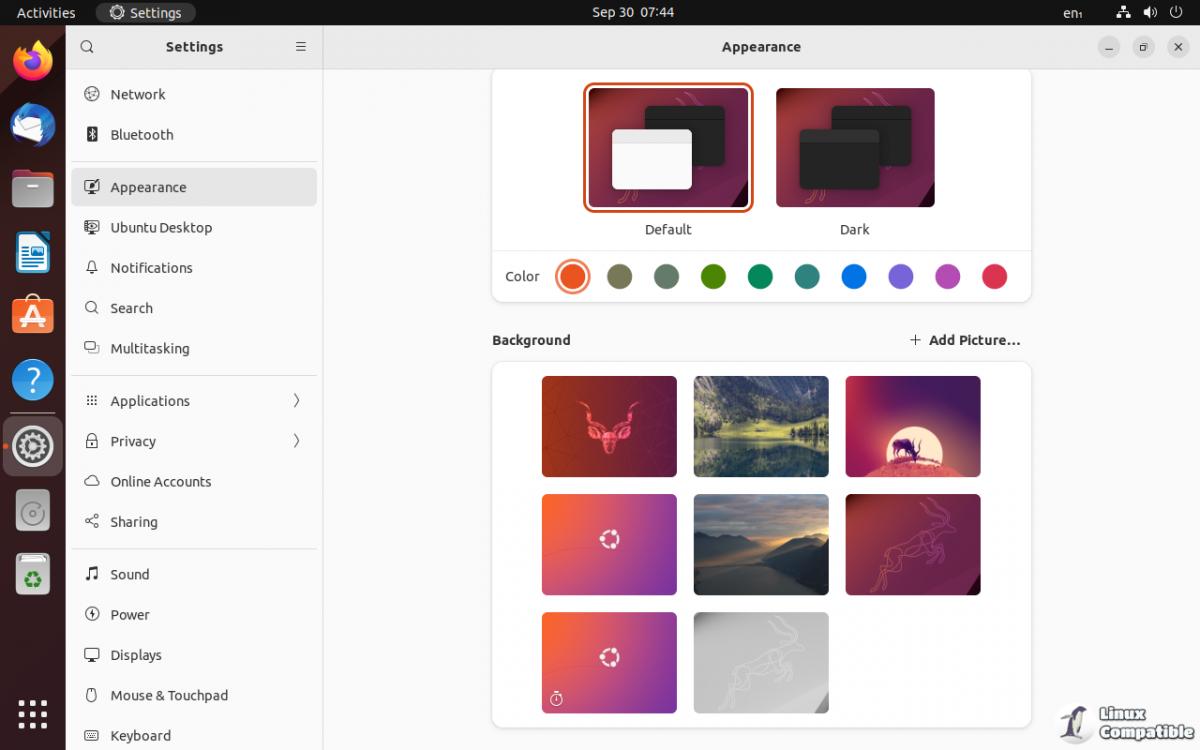
Task: Expand the Privacy settings chevron
Action: pyautogui.click(x=296, y=441)
